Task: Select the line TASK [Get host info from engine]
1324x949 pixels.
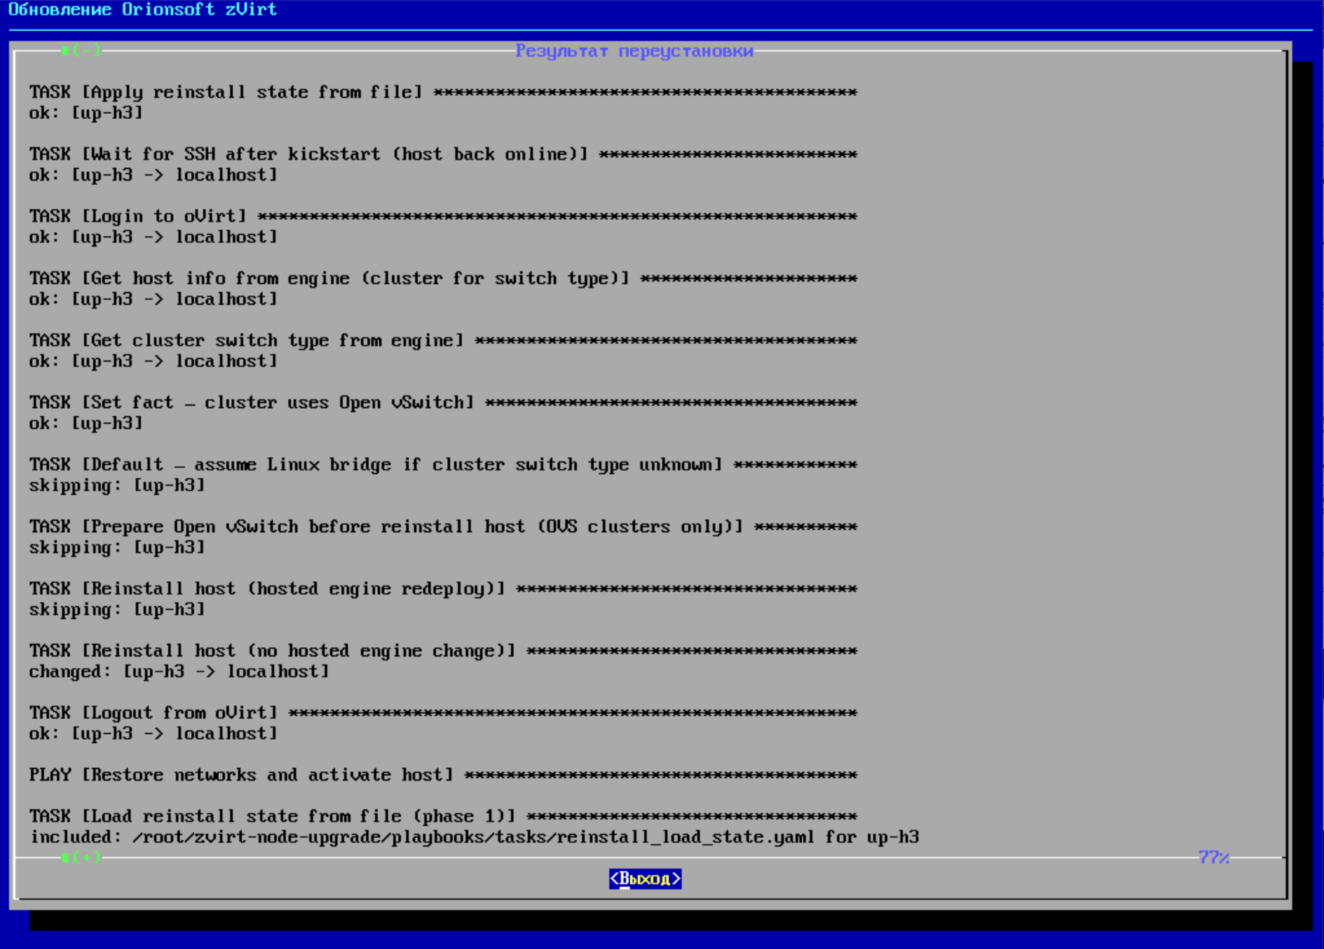Action: [x=443, y=278]
